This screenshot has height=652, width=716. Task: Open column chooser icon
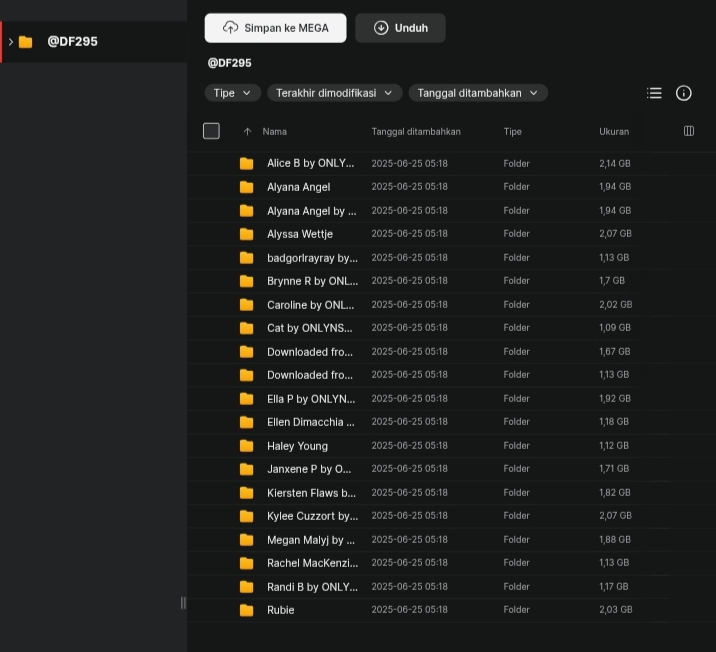[x=689, y=131]
